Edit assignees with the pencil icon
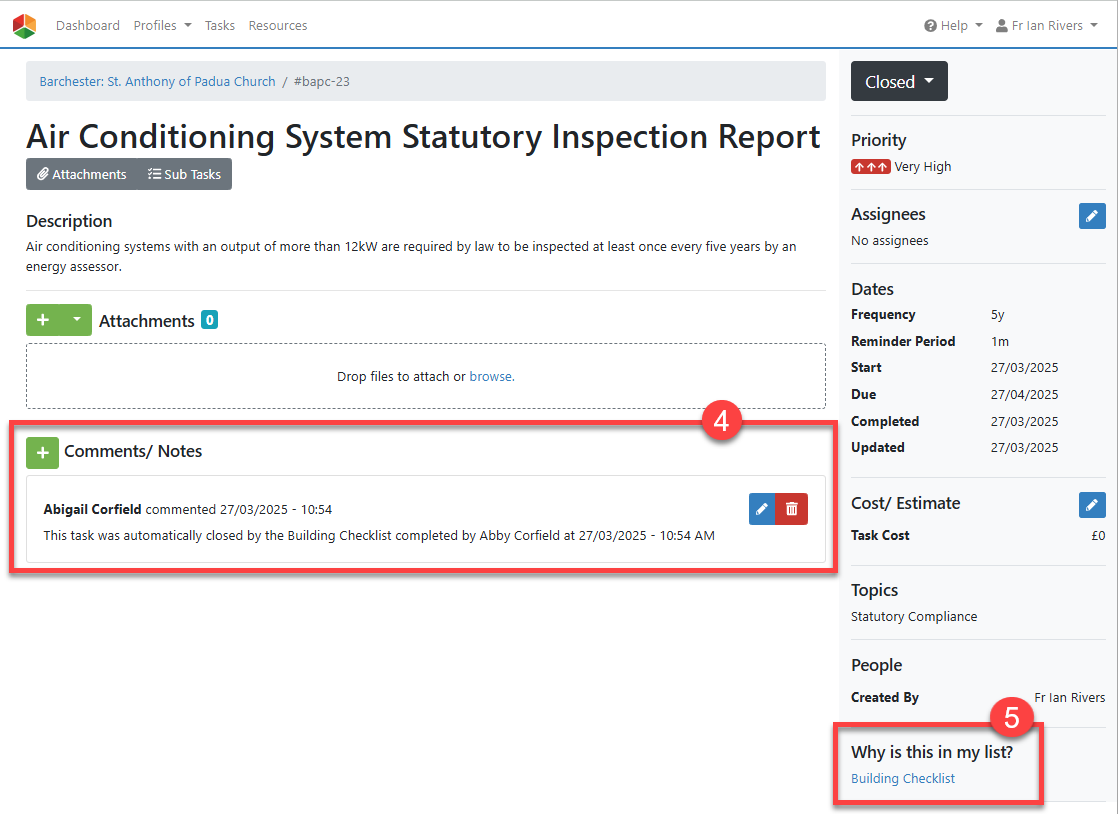1118x814 pixels. 1092,216
